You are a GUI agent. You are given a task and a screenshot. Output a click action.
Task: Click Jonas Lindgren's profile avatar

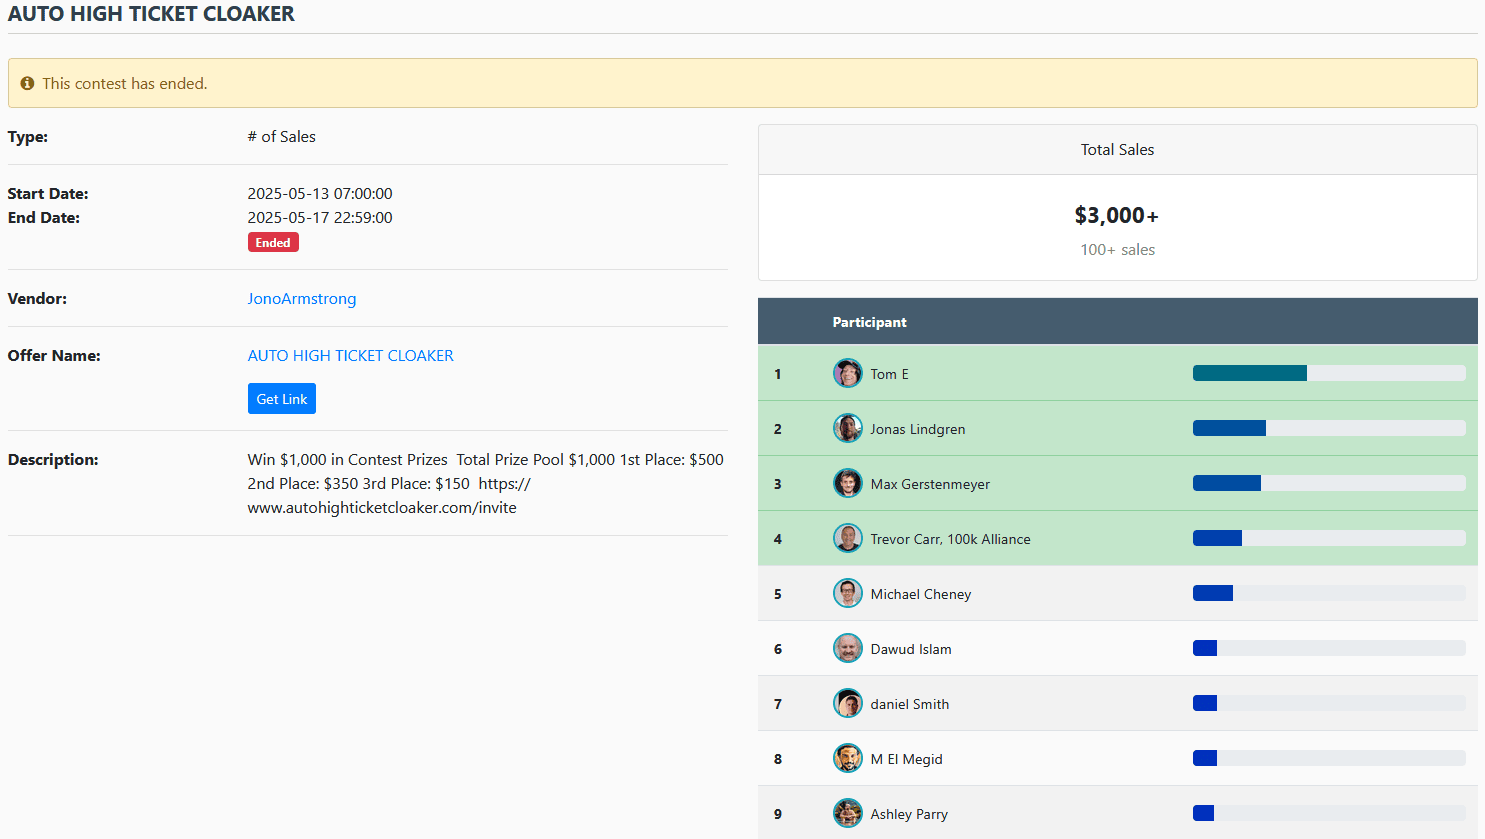pos(847,429)
